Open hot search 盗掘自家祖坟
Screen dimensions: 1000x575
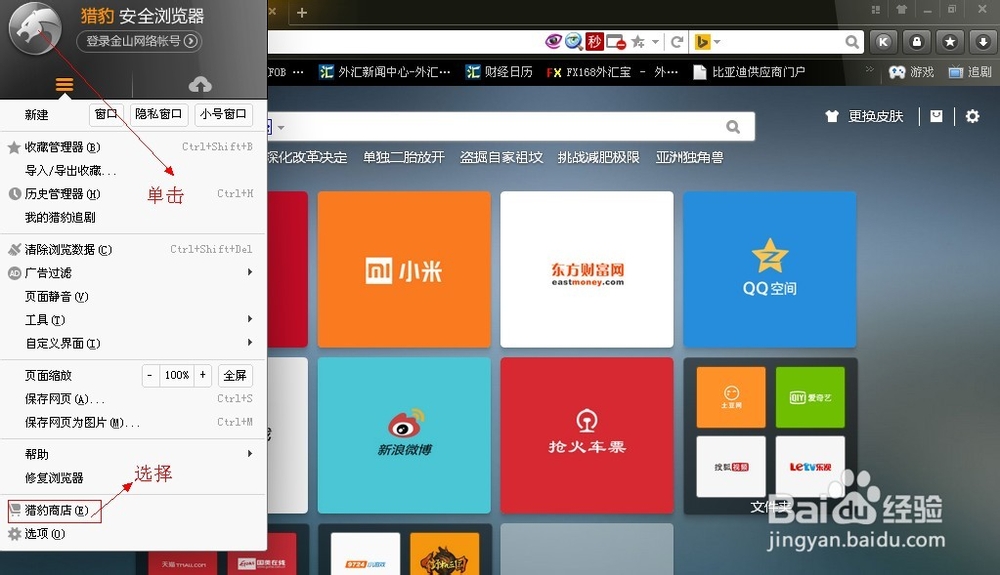click(x=501, y=157)
